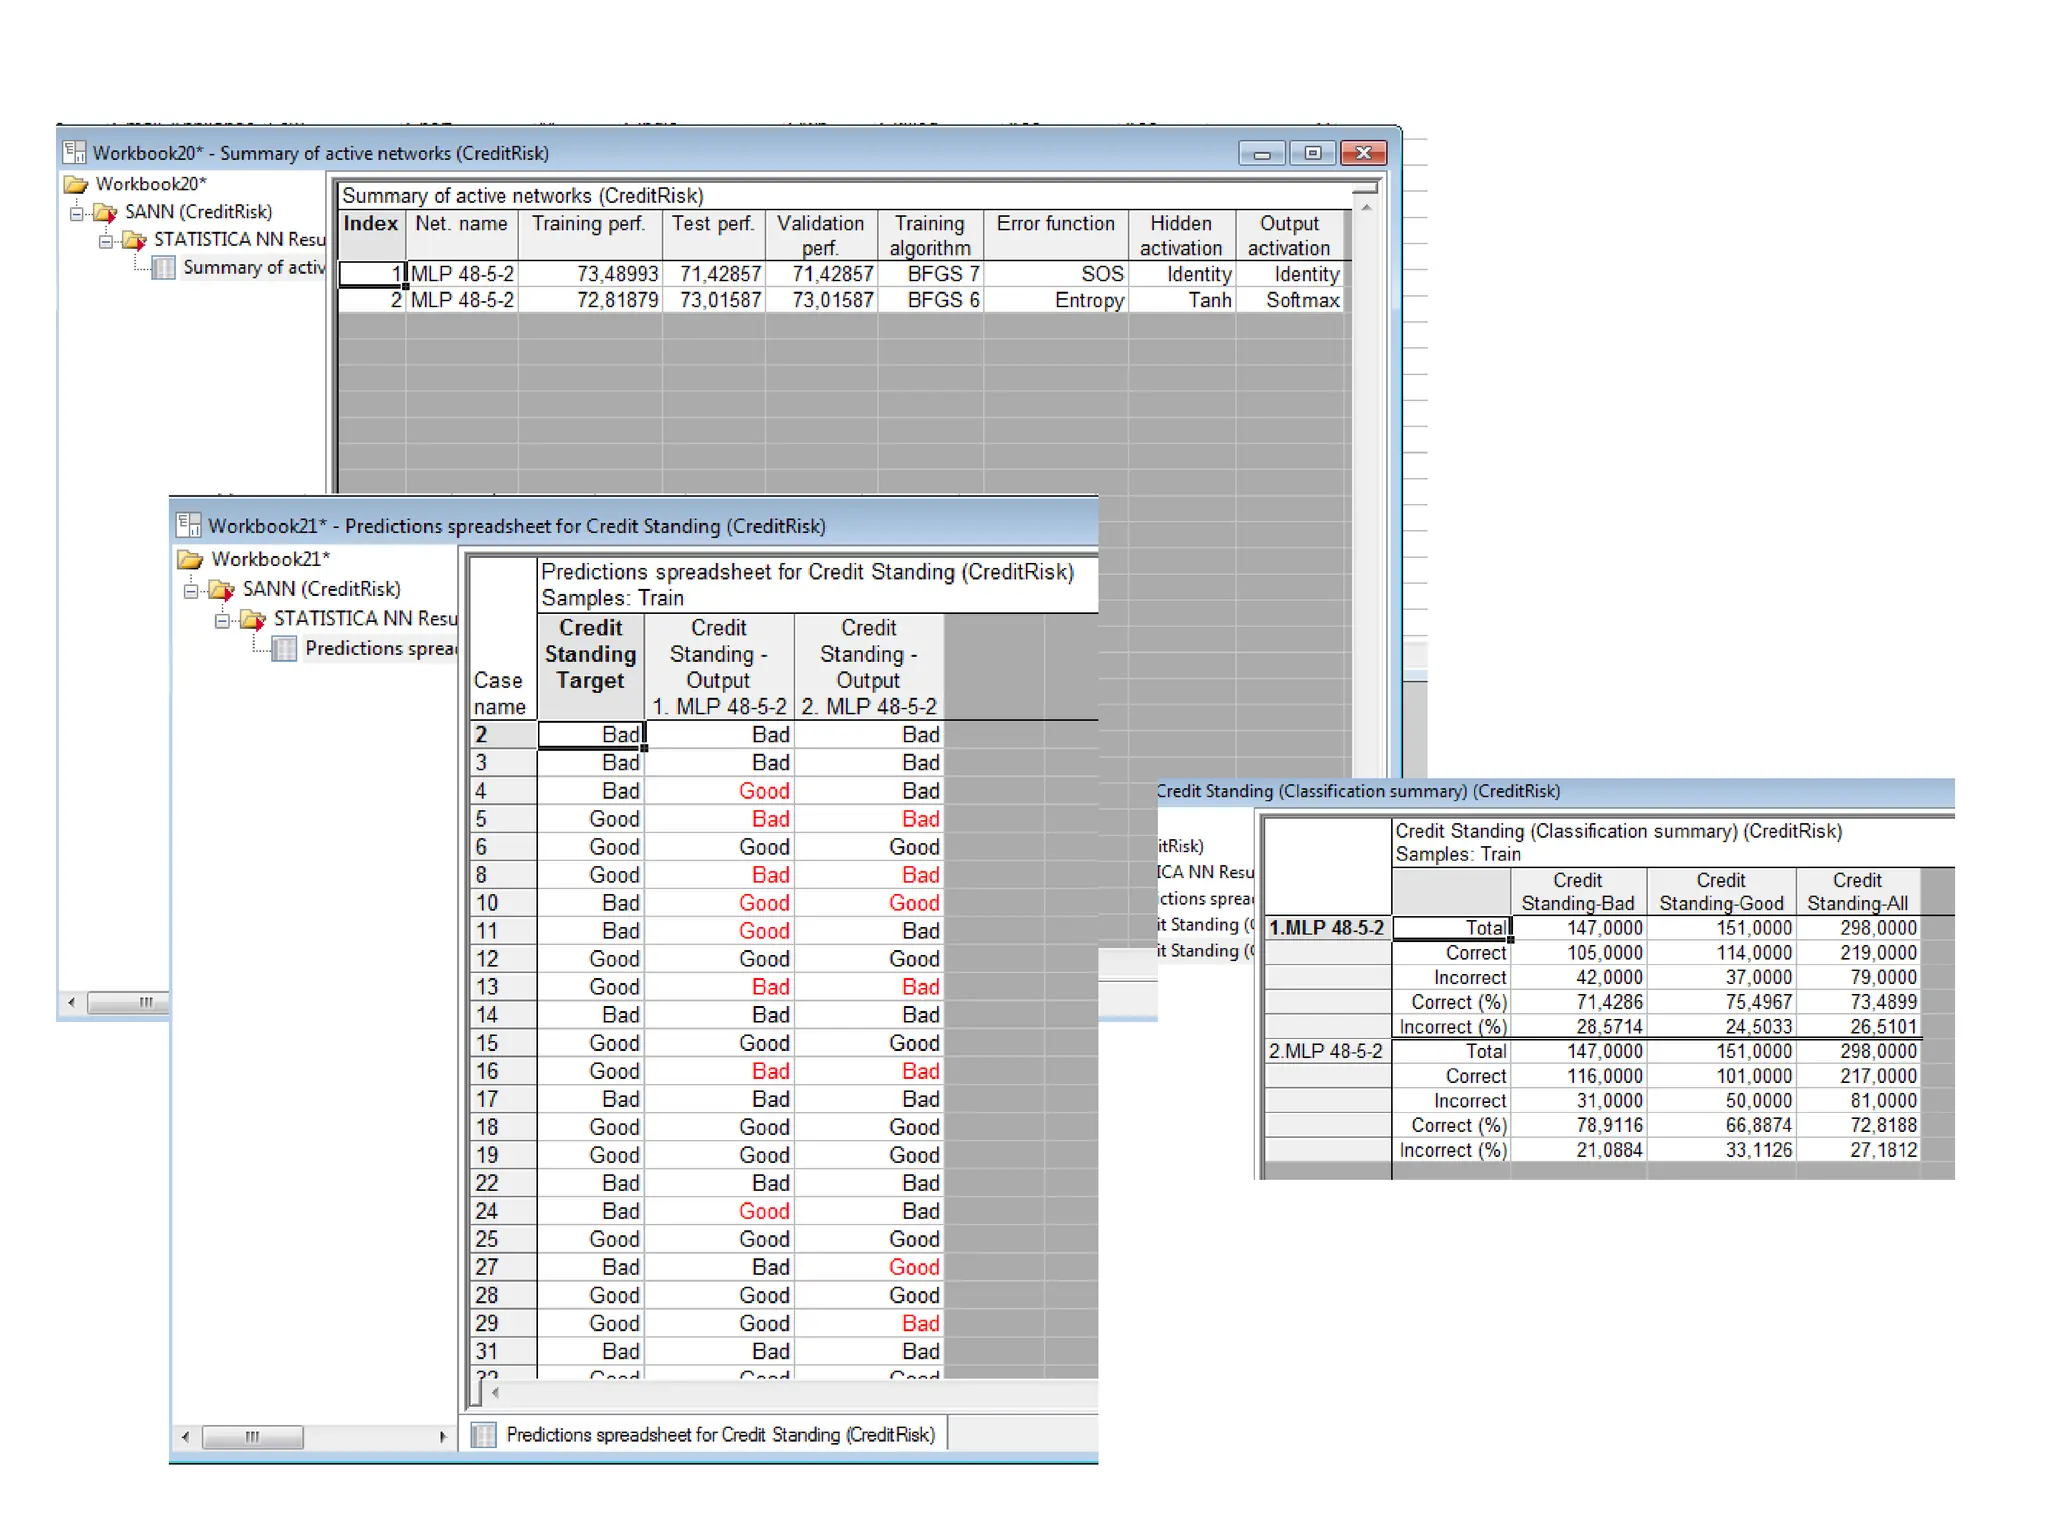Image resolution: width=2048 pixels, height=1536 pixels.
Task: Collapse STATISTICA NN Results node in Workbook20
Action: coord(106,241)
